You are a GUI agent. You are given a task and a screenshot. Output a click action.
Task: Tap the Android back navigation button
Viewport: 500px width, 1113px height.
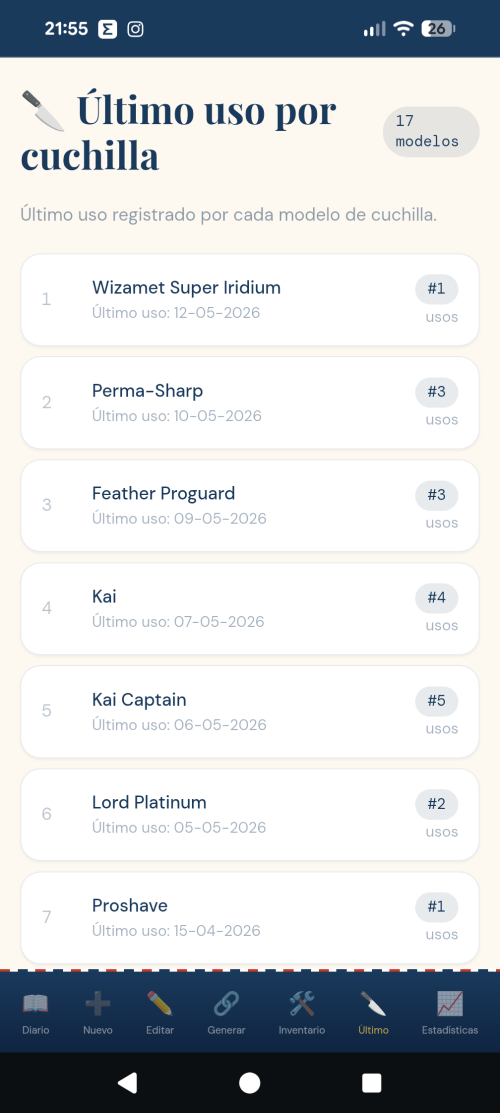(x=127, y=1082)
